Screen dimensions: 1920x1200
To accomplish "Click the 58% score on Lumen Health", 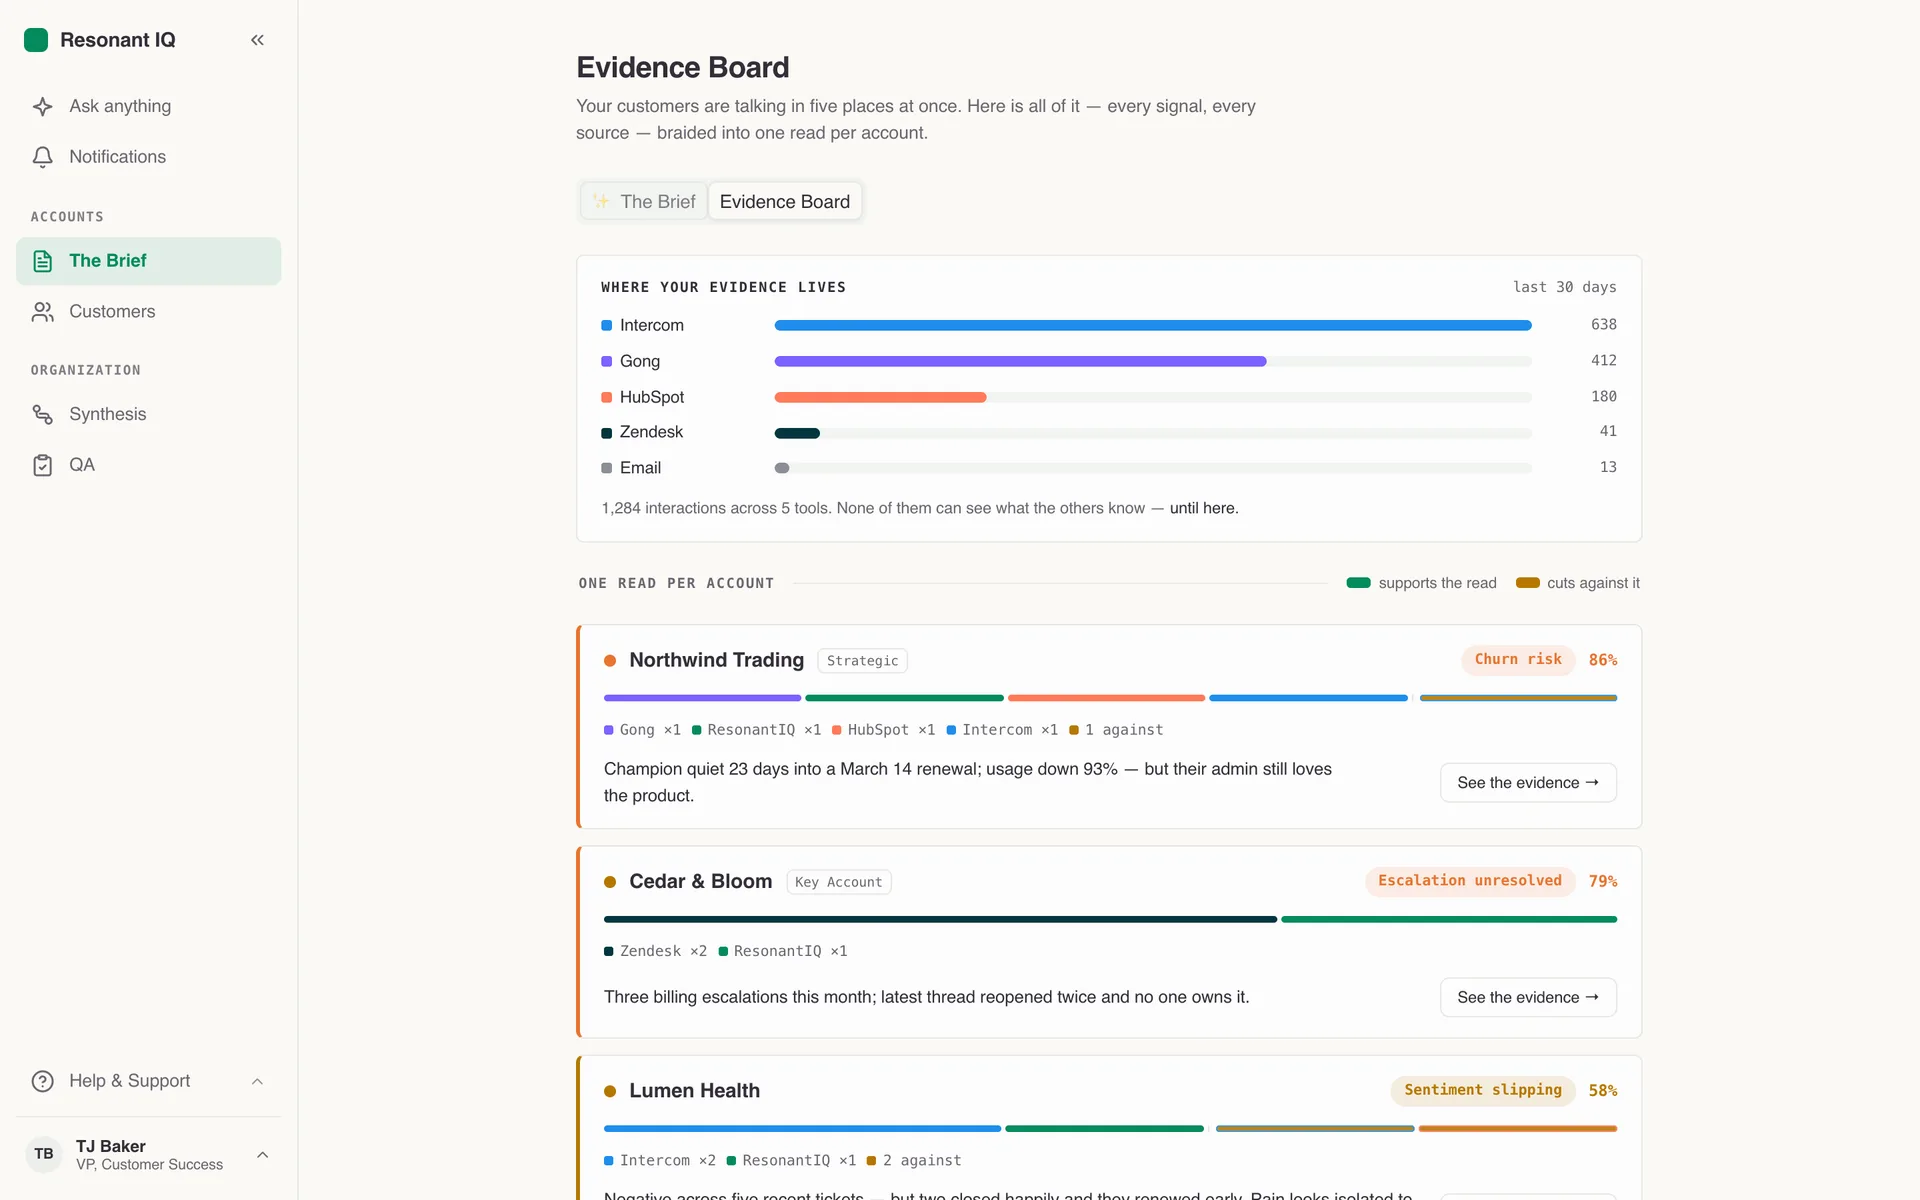I will (1602, 1090).
